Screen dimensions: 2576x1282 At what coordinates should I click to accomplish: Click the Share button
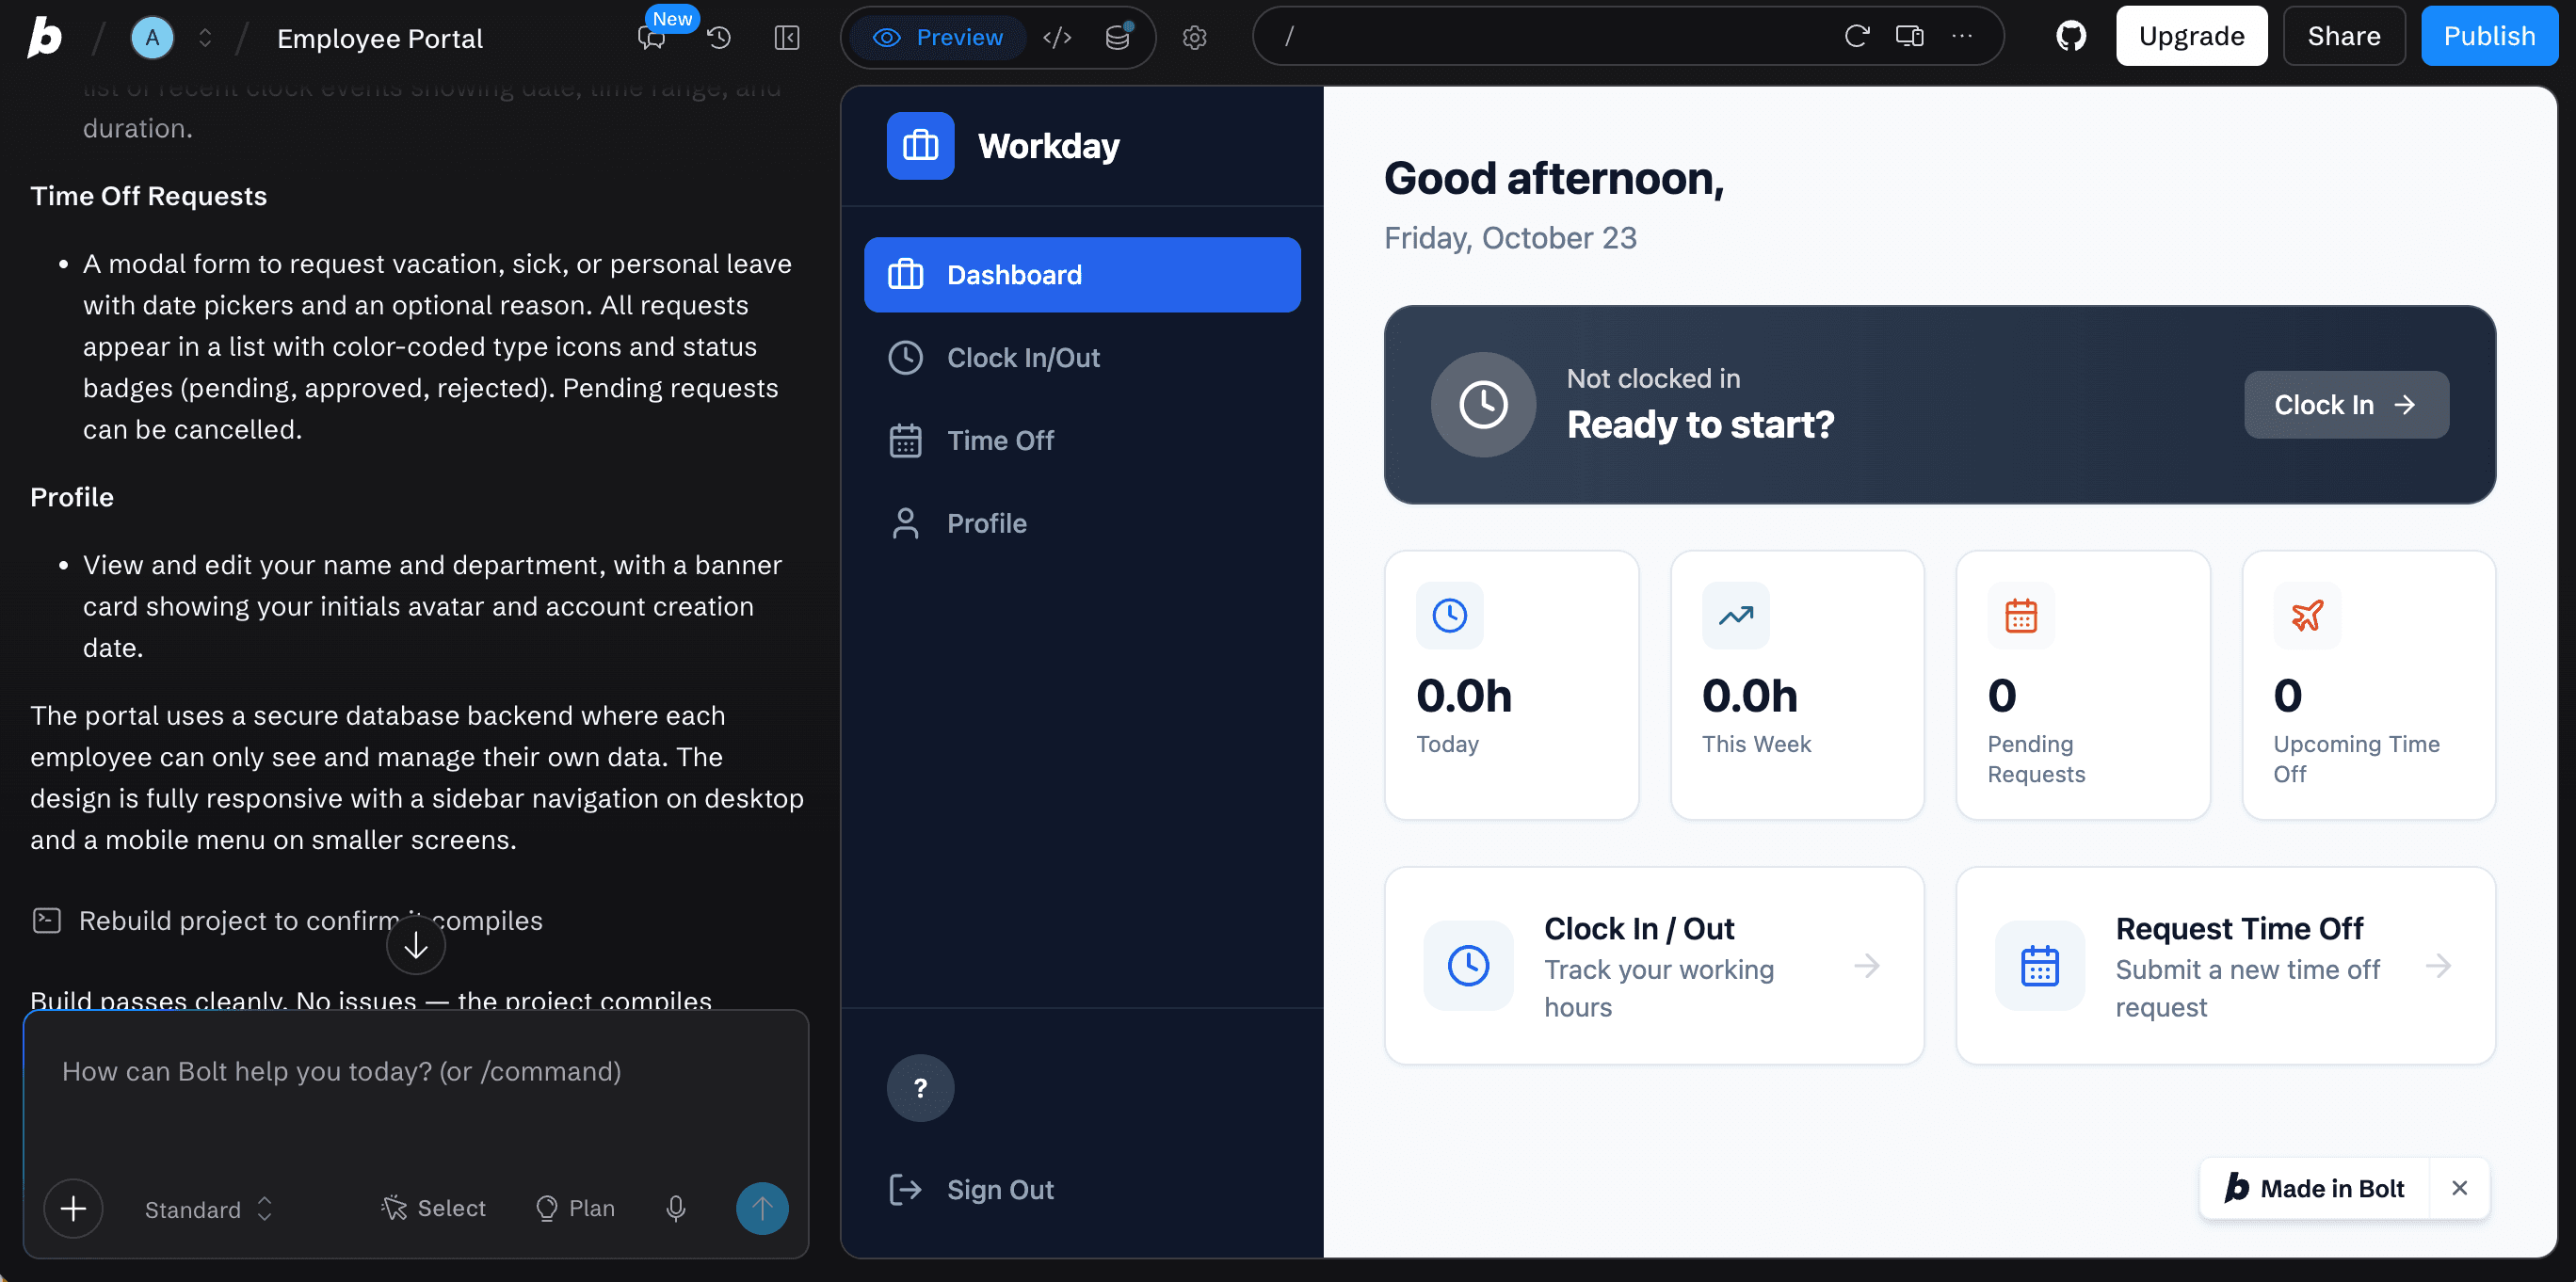2343,37
